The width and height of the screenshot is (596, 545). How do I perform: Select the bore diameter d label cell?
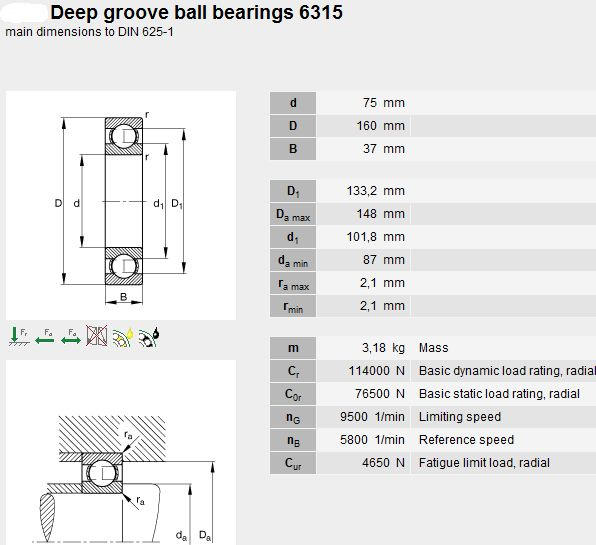point(293,103)
